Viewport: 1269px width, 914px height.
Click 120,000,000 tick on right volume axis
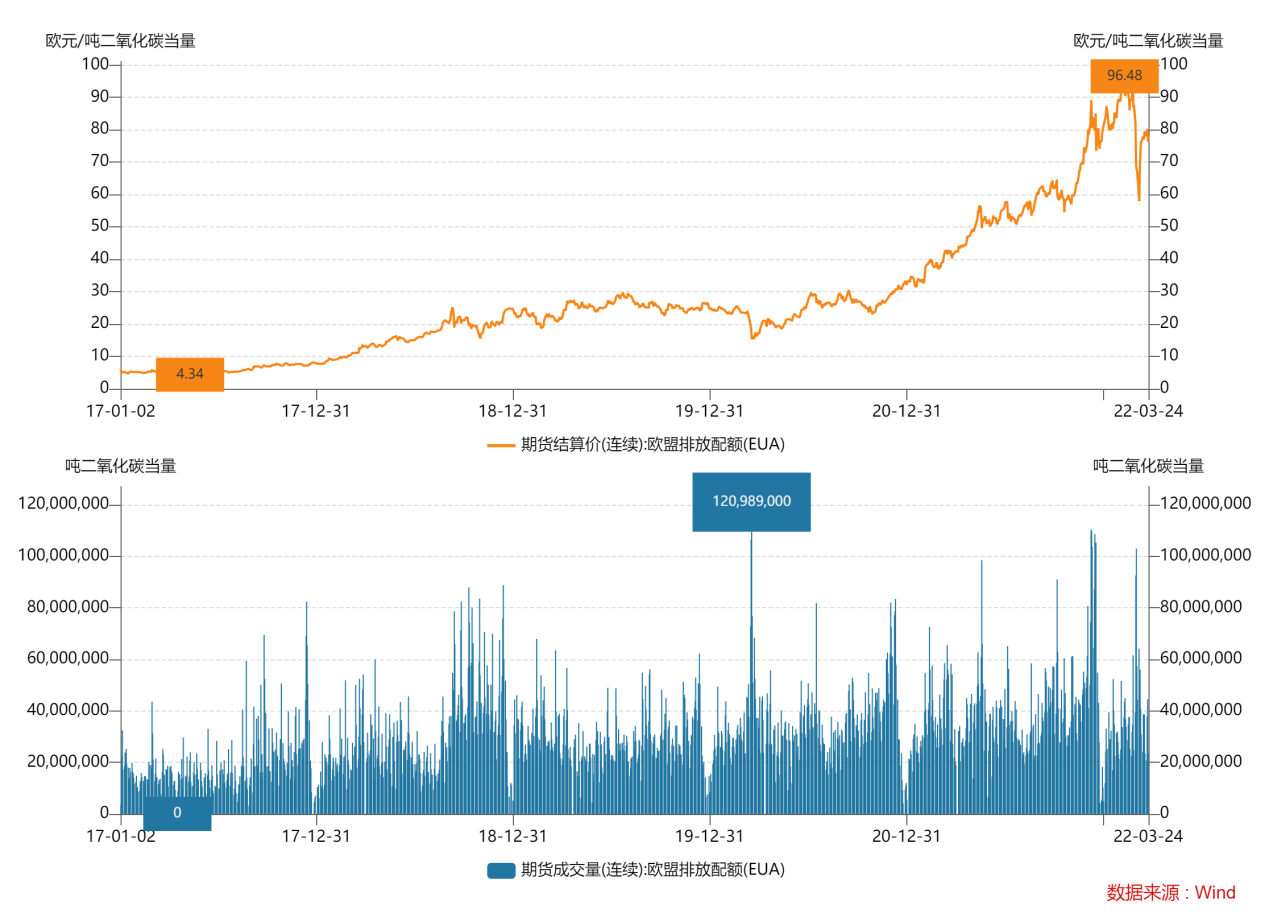(x=1206, y=504)
